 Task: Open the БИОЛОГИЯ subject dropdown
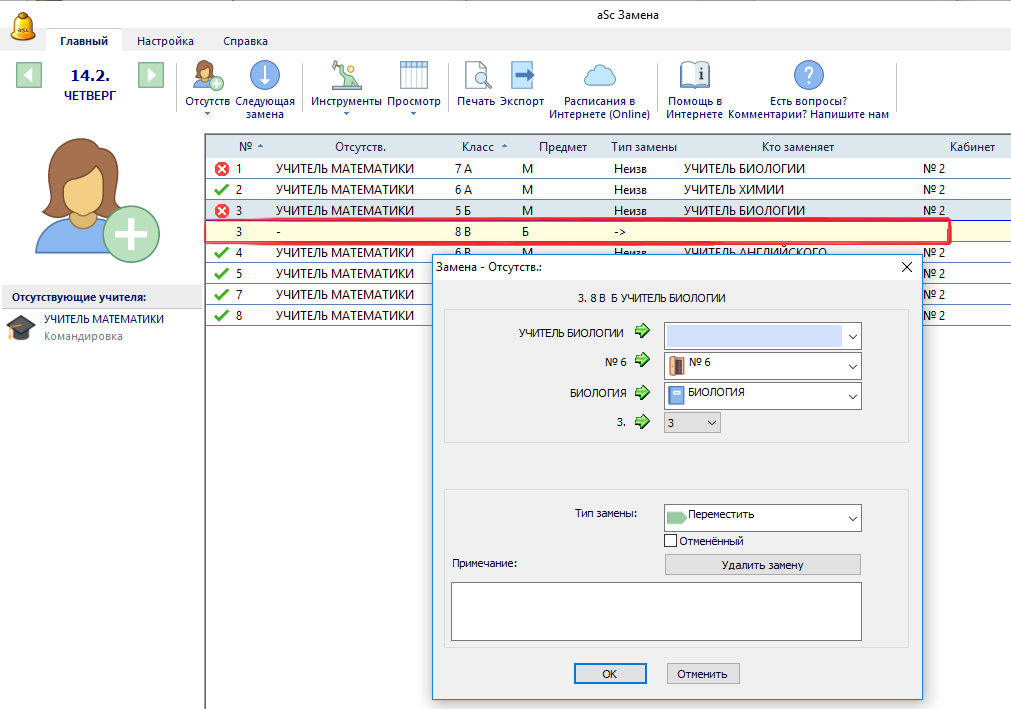point(763,396)
